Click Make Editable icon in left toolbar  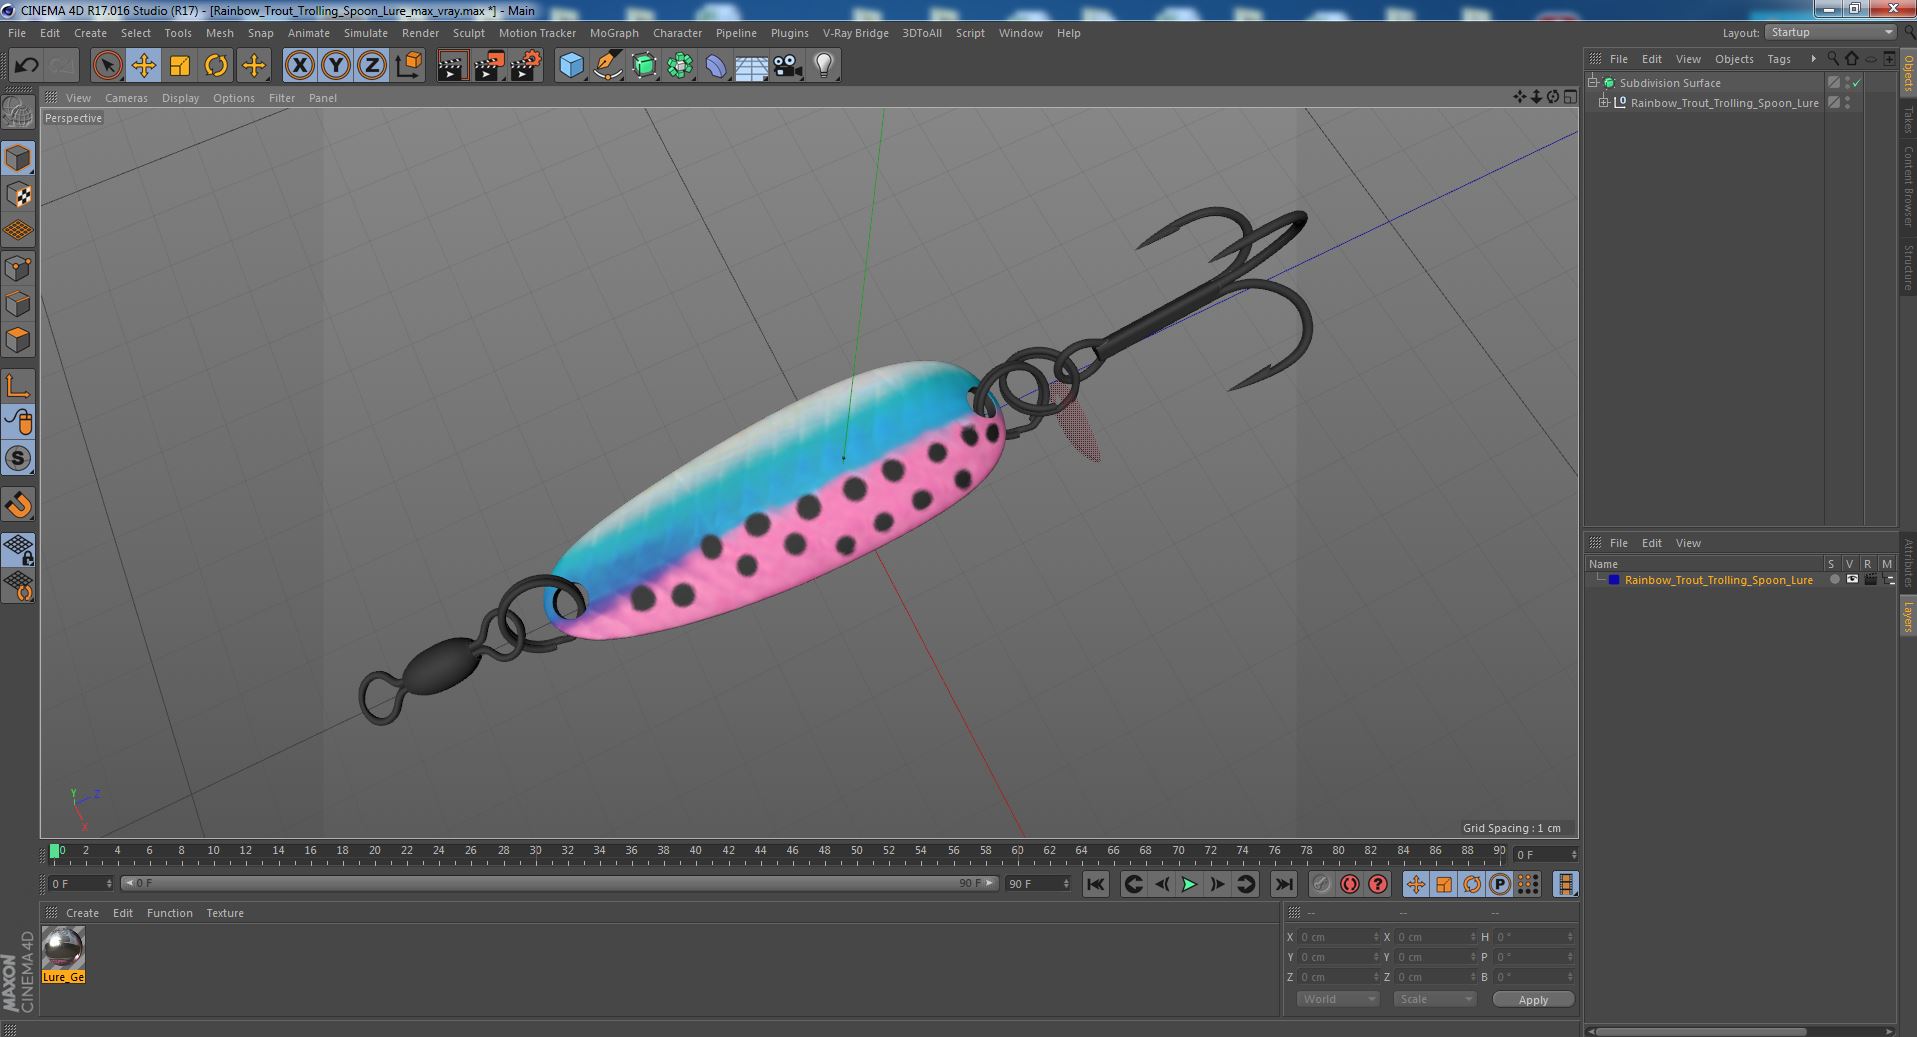(18, 113)
